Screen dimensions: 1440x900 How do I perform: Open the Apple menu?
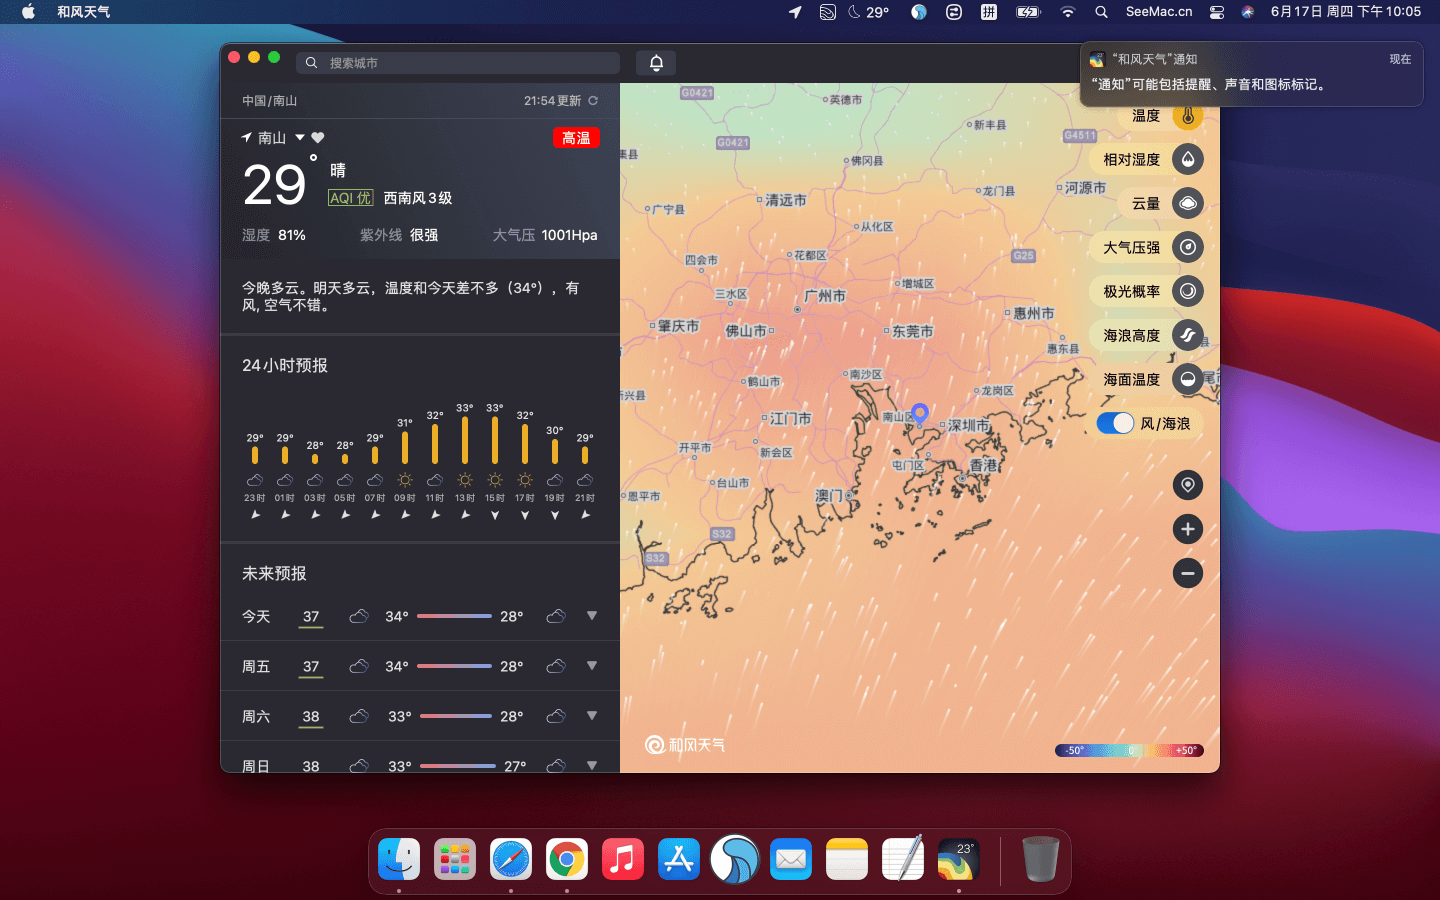point(27,11)
